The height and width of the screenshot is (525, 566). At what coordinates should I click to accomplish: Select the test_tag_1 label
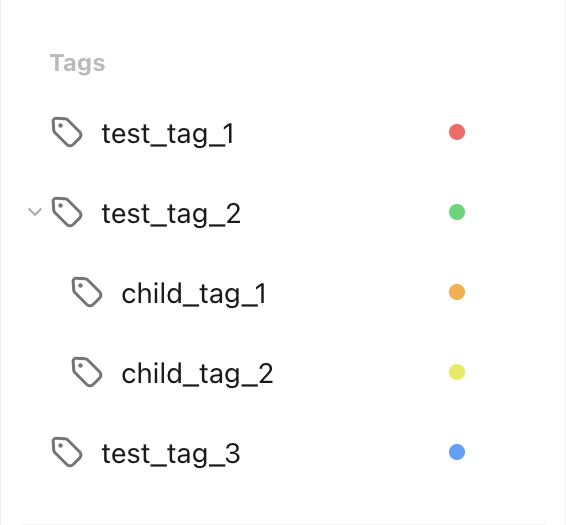tap(168, 134)
